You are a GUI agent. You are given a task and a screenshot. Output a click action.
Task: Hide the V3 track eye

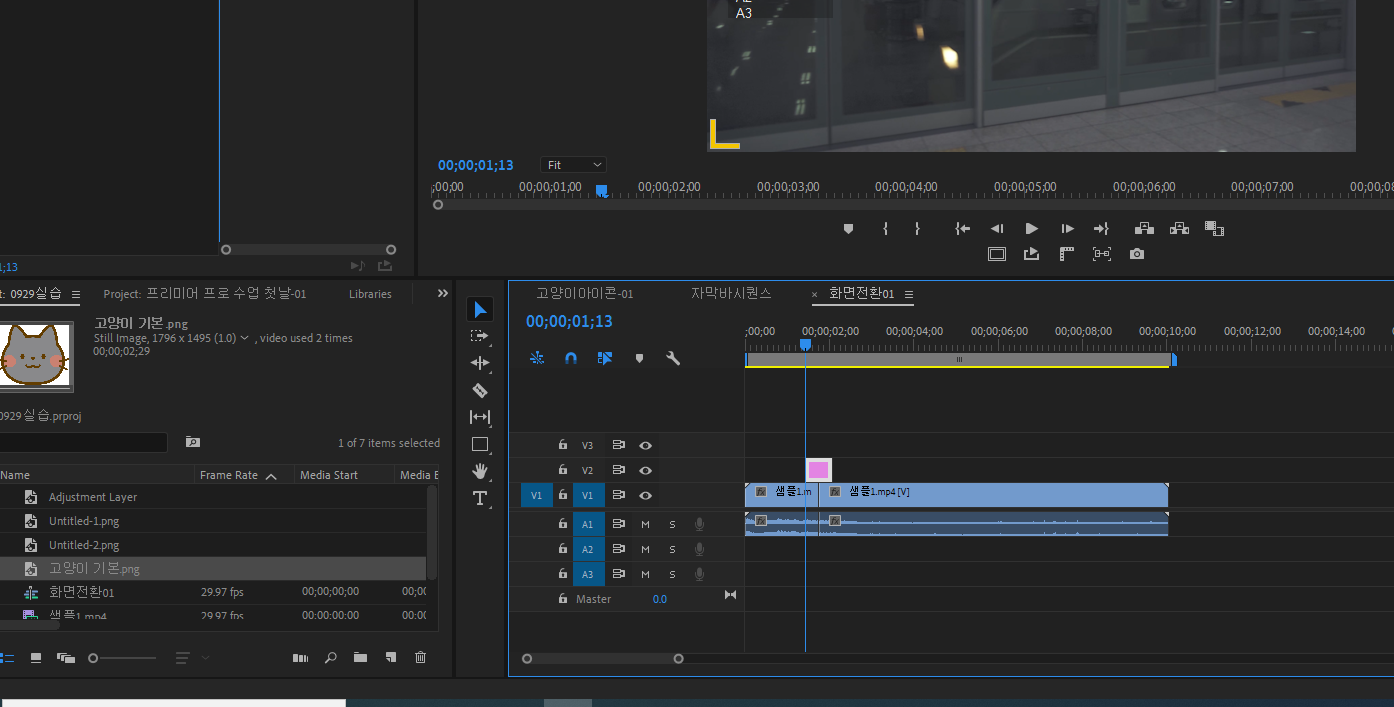click(x=646, y=445)
